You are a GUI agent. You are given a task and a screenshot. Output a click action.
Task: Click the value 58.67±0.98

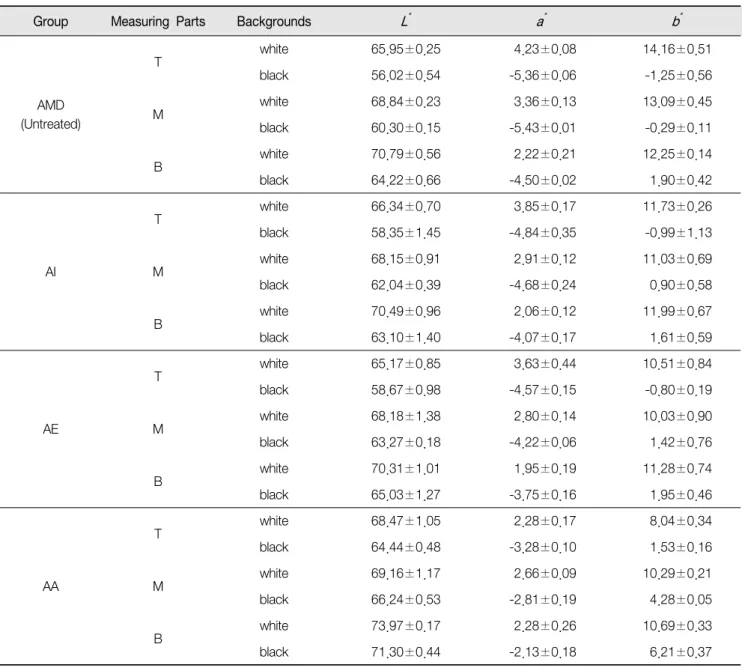pos(406,390)
